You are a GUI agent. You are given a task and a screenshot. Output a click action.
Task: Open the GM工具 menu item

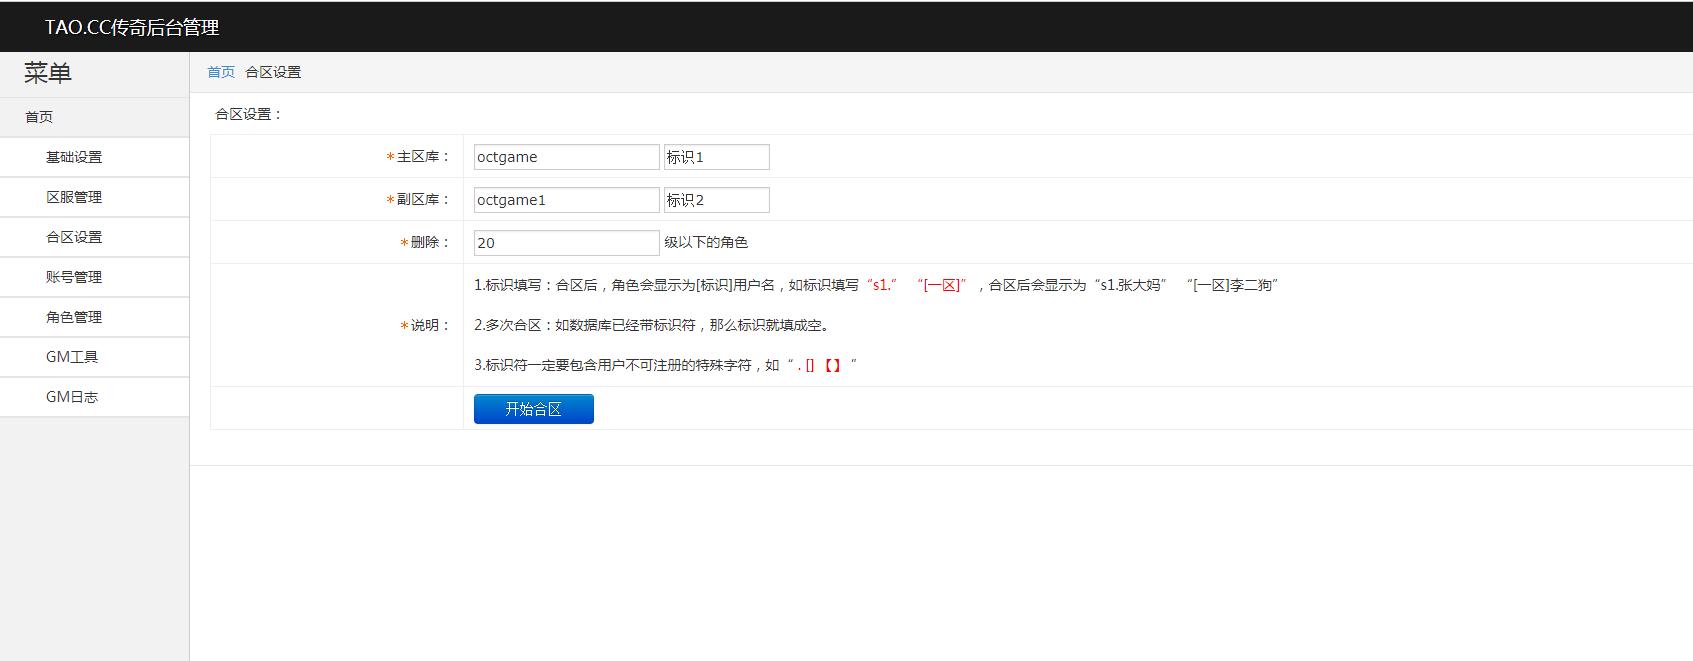pos(72,357)
